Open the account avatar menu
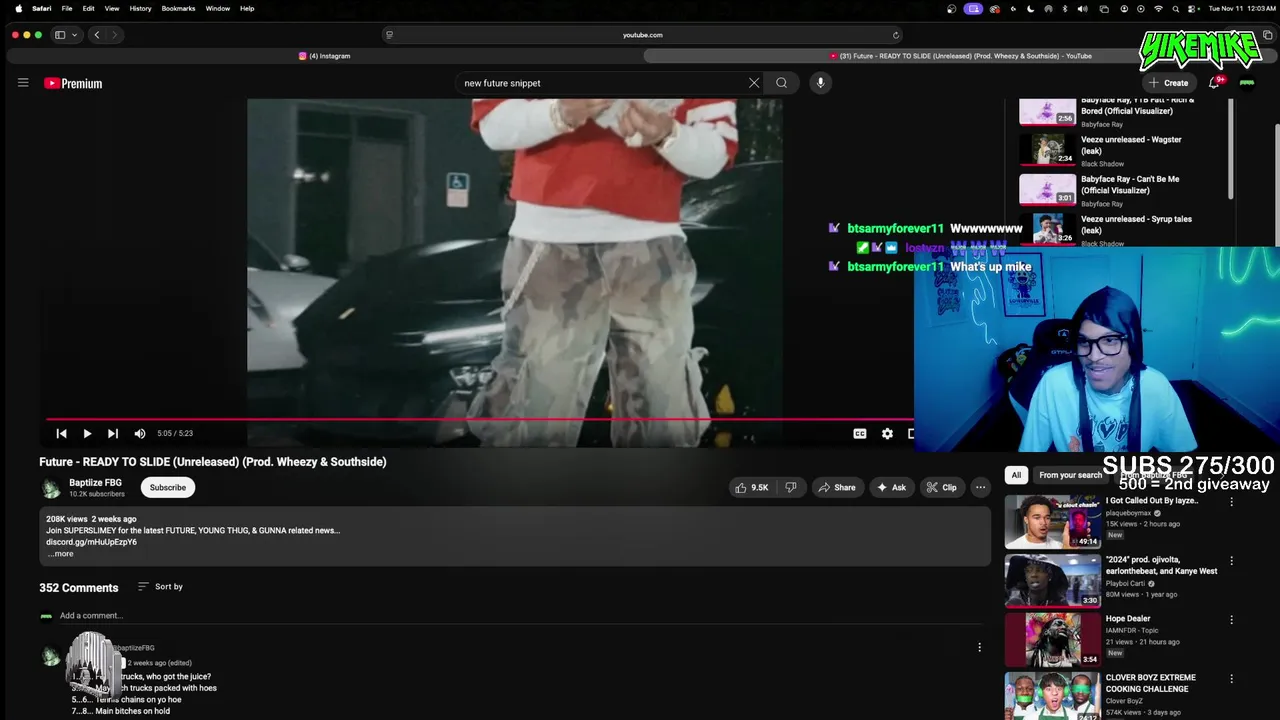The image size is (1280, 720). pyautogui.click(x=1247, y=83)
